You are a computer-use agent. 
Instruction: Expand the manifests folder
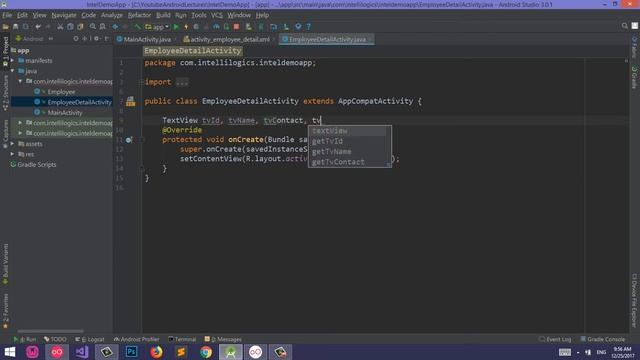12,60
